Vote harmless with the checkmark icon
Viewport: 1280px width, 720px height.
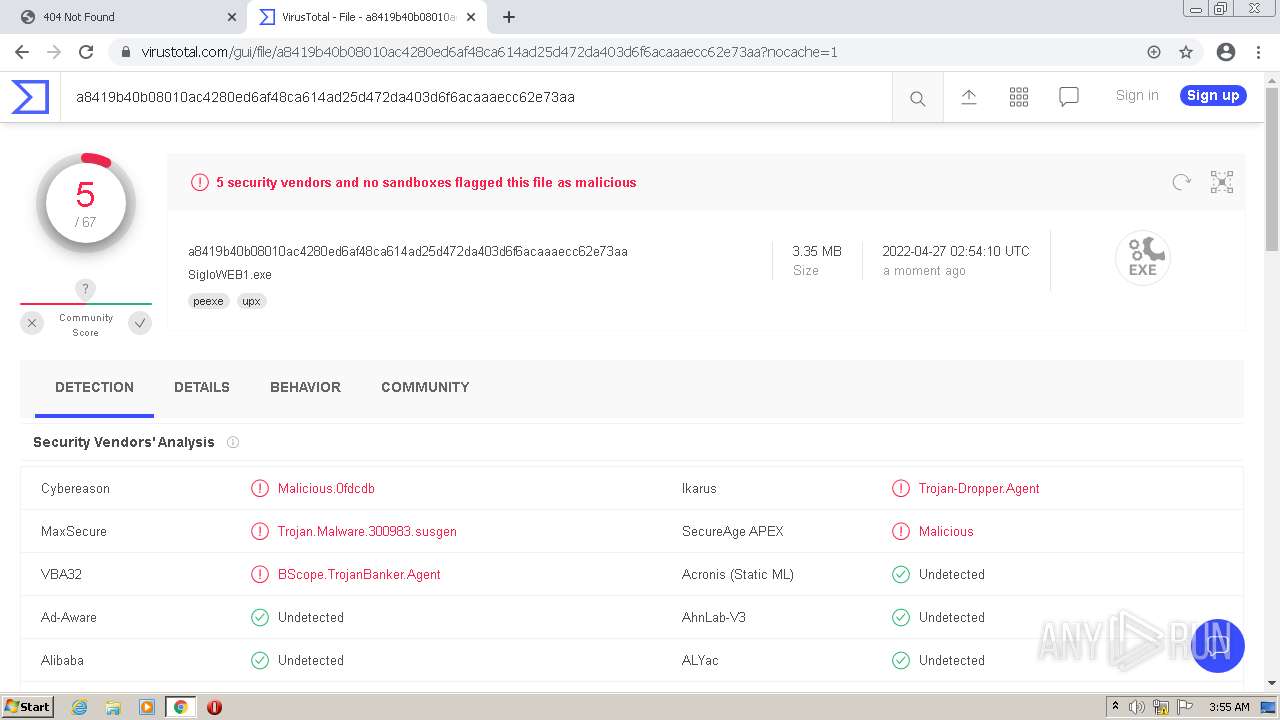140,323
